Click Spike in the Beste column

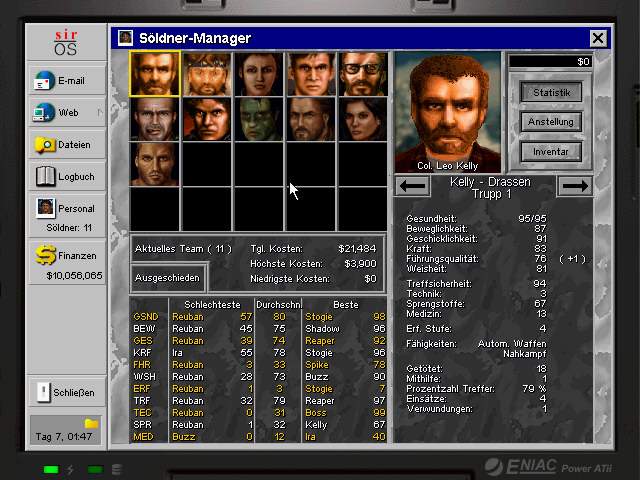coord(317,365)
